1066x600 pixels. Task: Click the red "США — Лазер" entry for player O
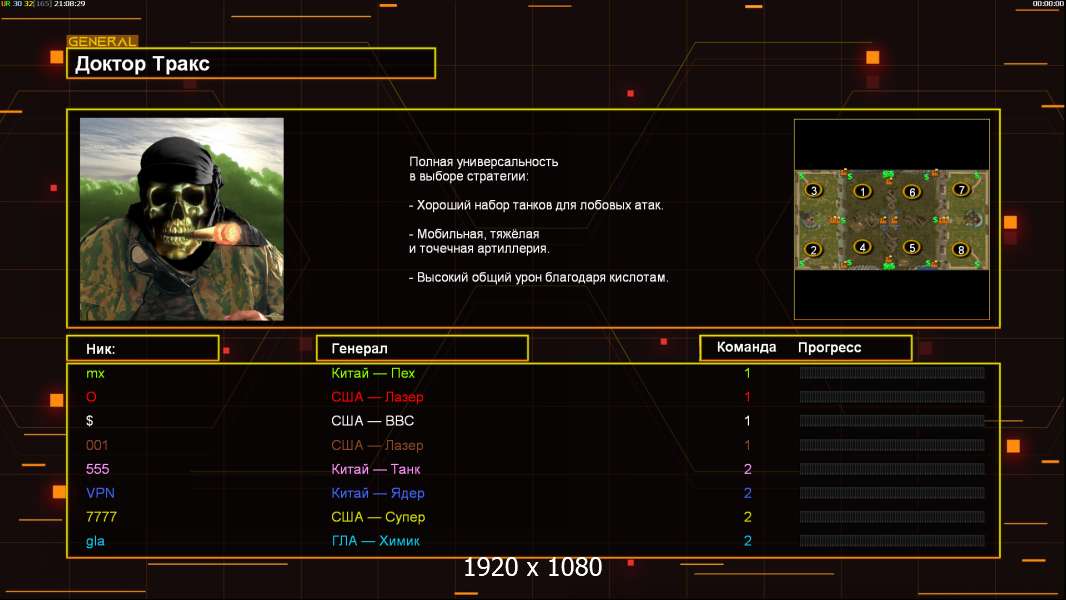click(x=377, y=397)
